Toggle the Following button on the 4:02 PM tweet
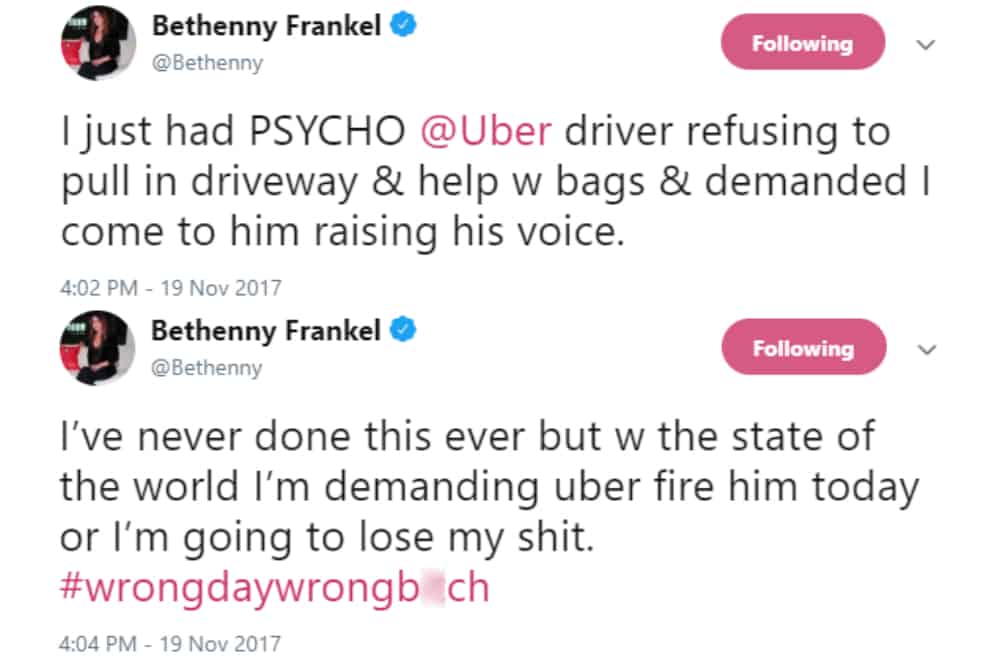The width and height of the screenshot is (1000, 661). pyautogui.click(x=803, y=44)
